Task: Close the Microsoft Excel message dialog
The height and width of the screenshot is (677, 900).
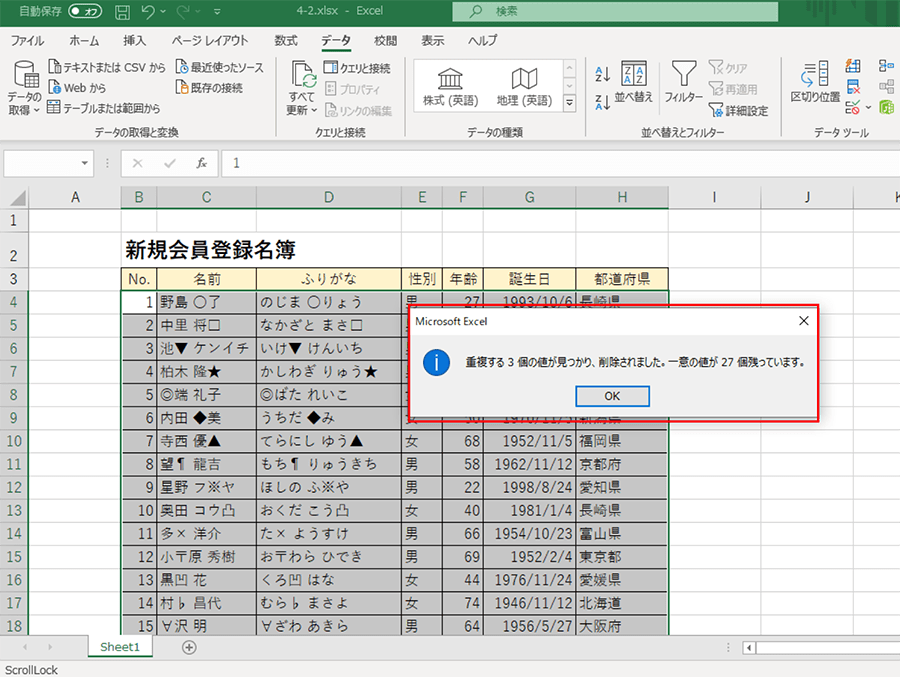Action: pyautogui.click(x=803, y=321)
